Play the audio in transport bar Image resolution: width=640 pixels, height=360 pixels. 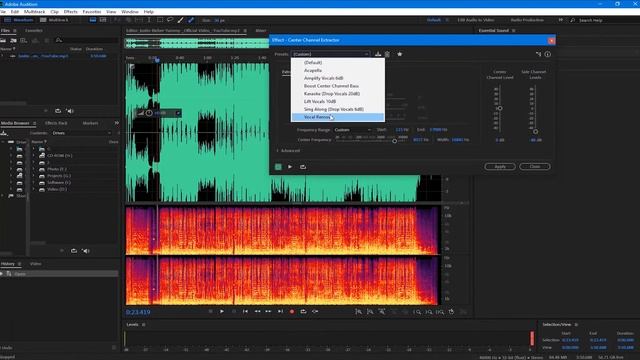coord(222,311)
